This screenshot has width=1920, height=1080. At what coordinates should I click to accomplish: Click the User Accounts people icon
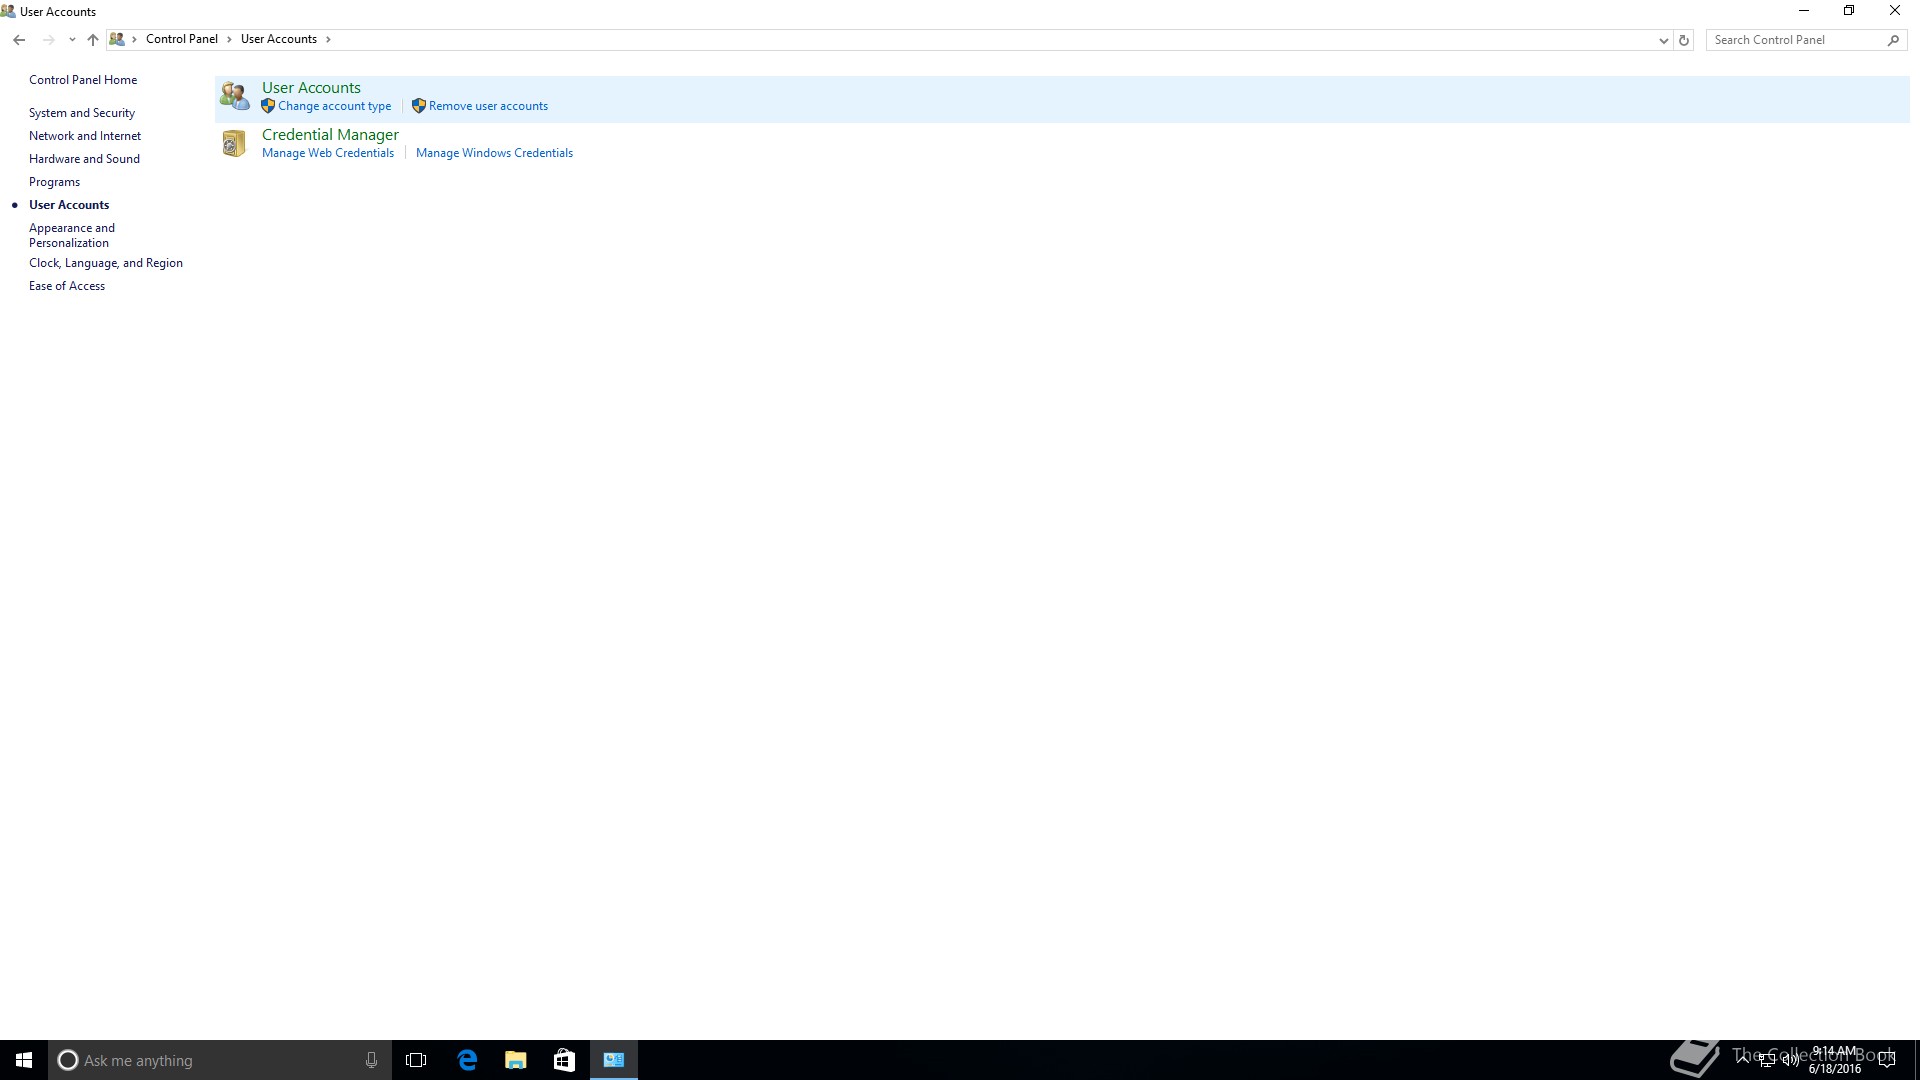pos(235,96)
